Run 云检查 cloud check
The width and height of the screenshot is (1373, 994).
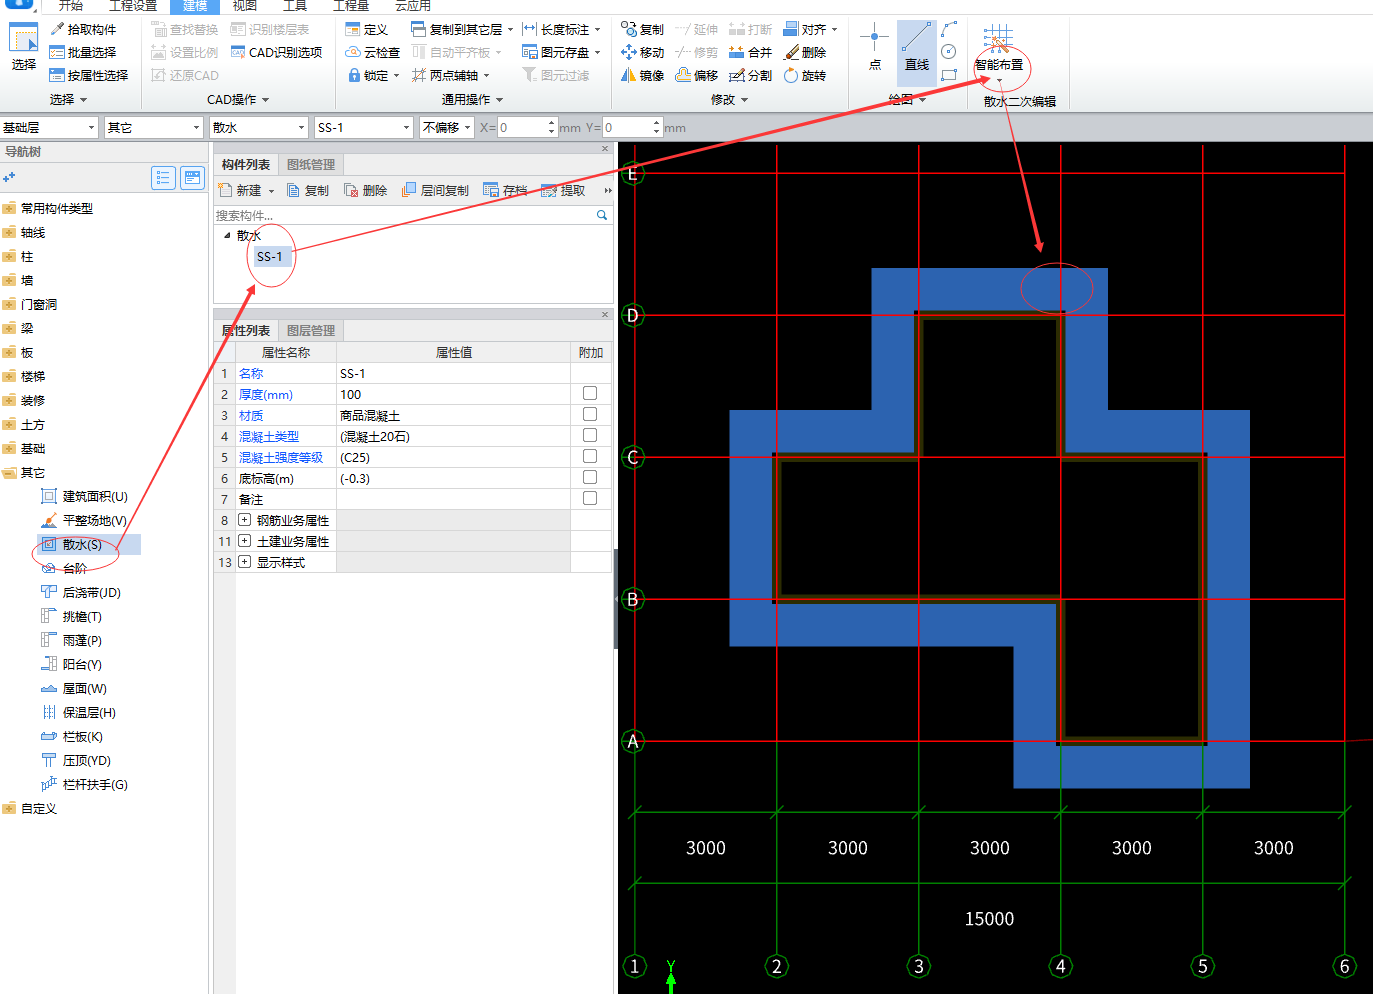point(372,52)
